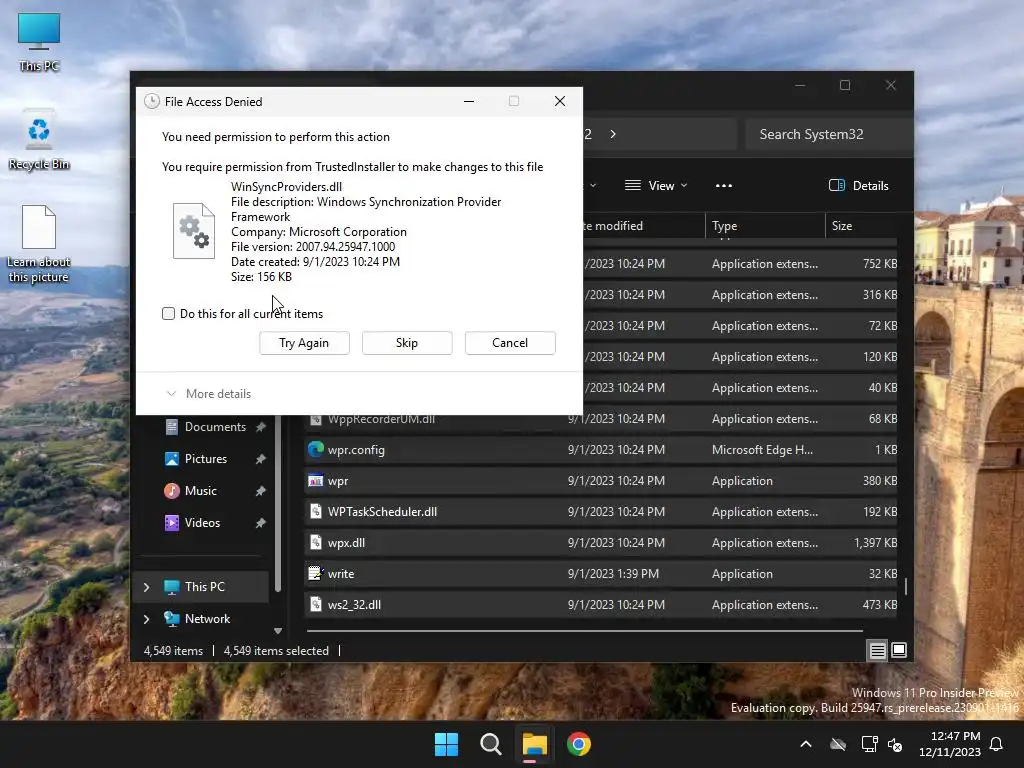Click the write file name
The width and height of the screenshot is (1024, 768).
(x=341, y=574)
